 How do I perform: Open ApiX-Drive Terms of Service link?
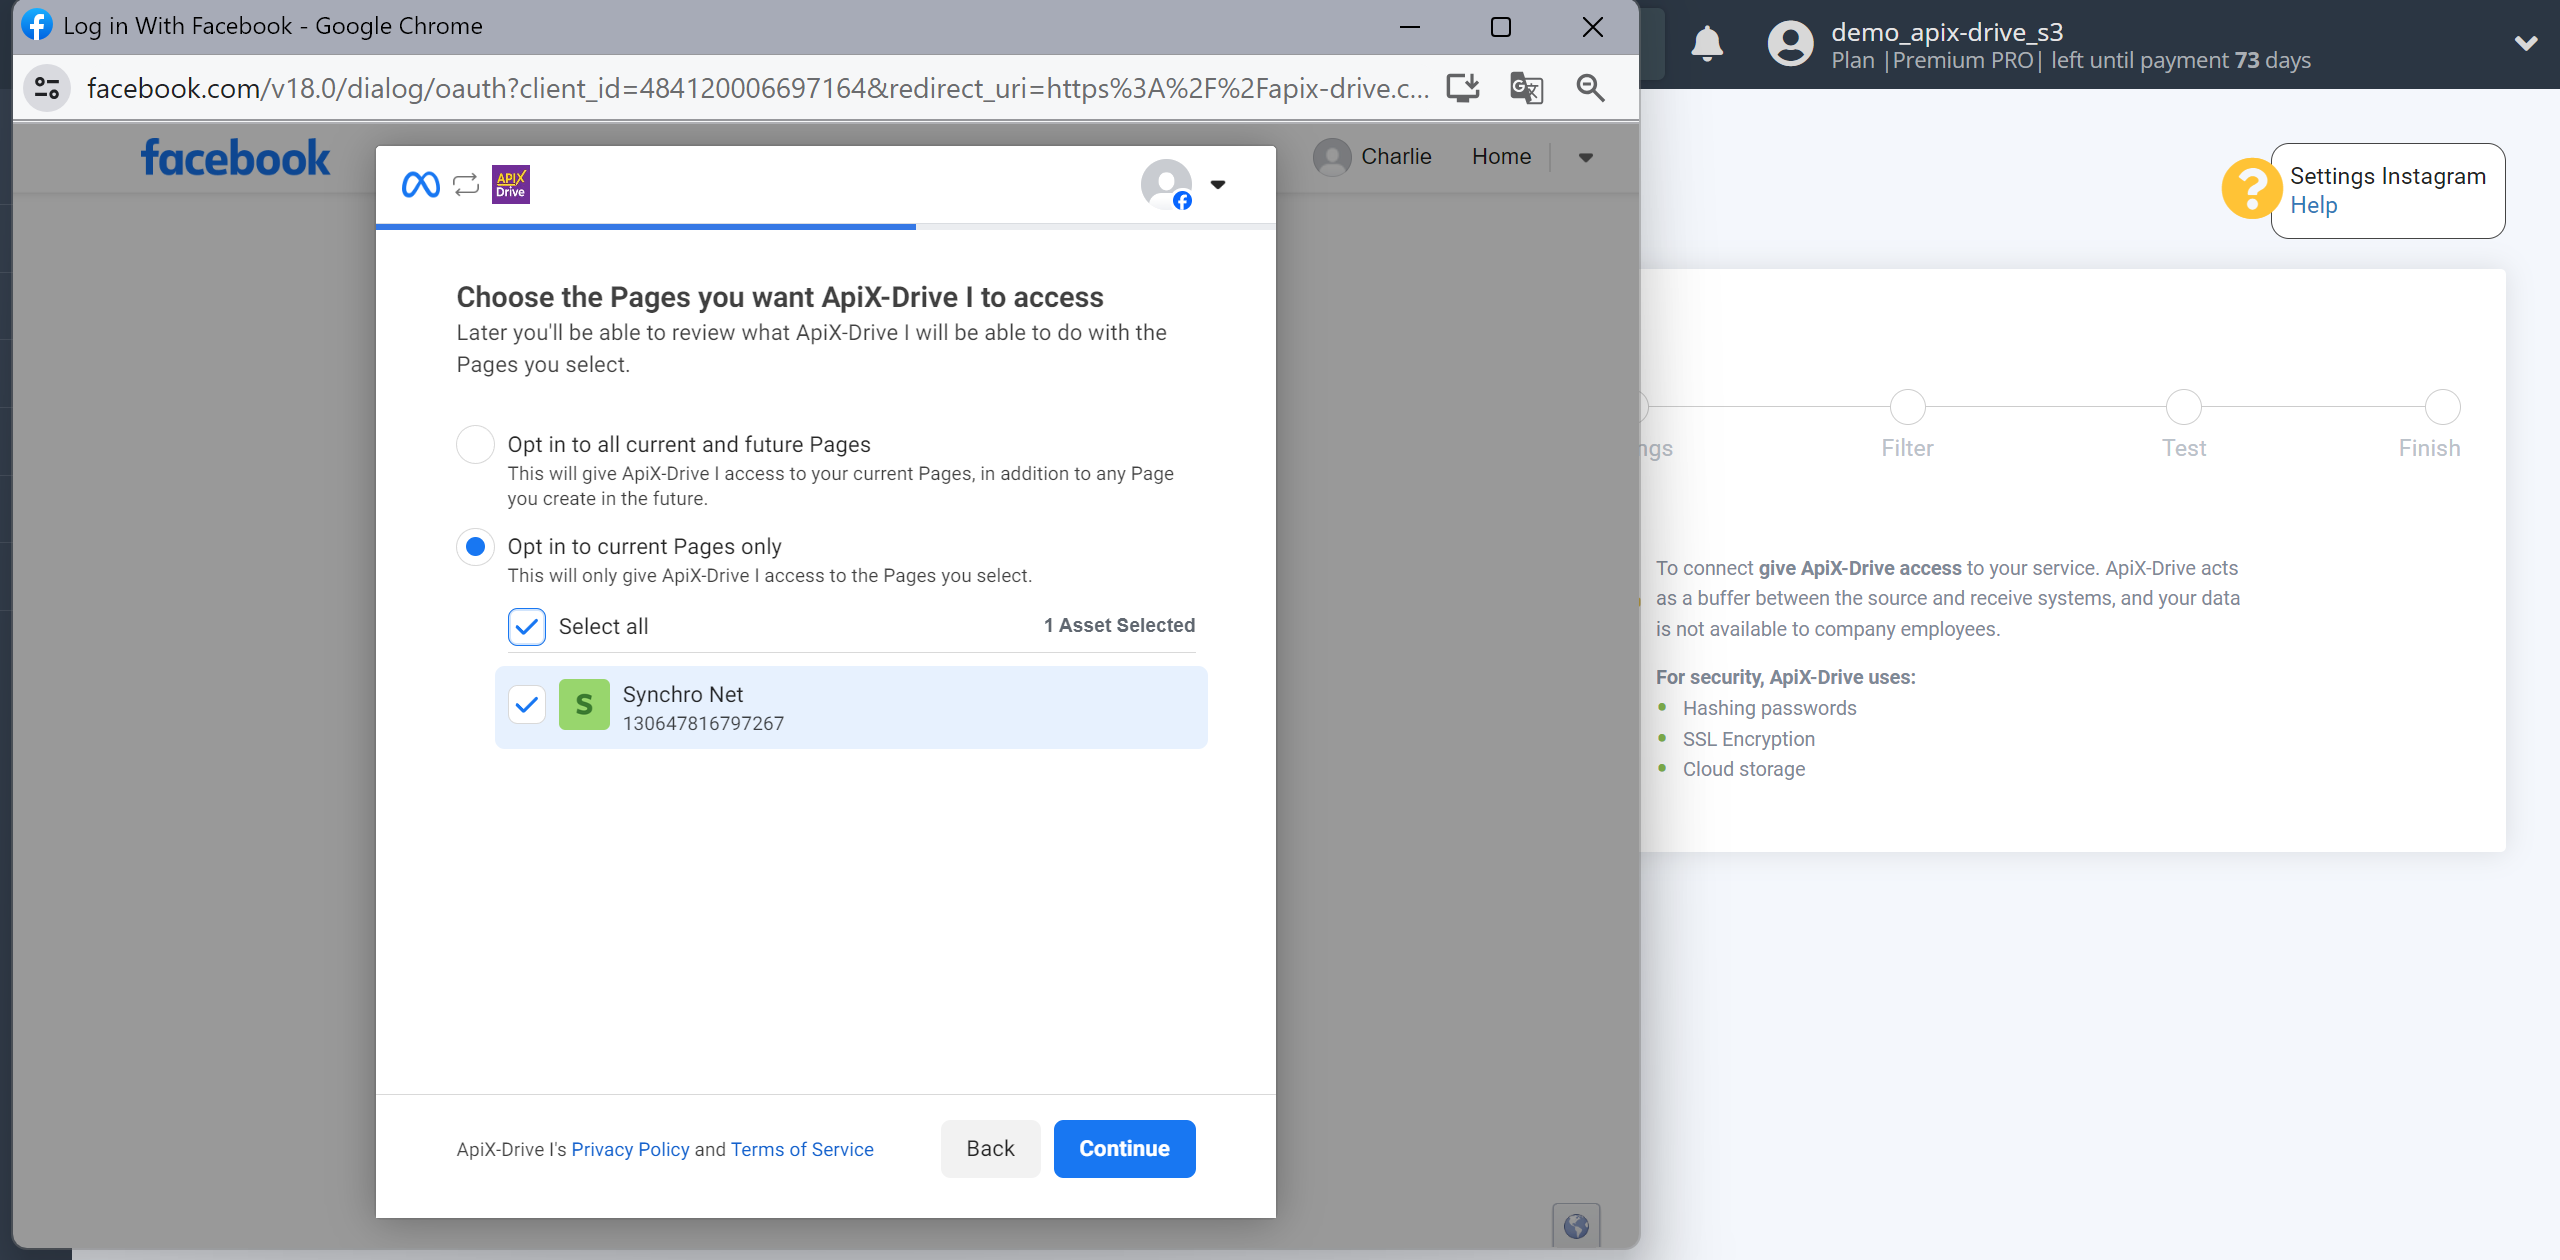point(802,1149)
